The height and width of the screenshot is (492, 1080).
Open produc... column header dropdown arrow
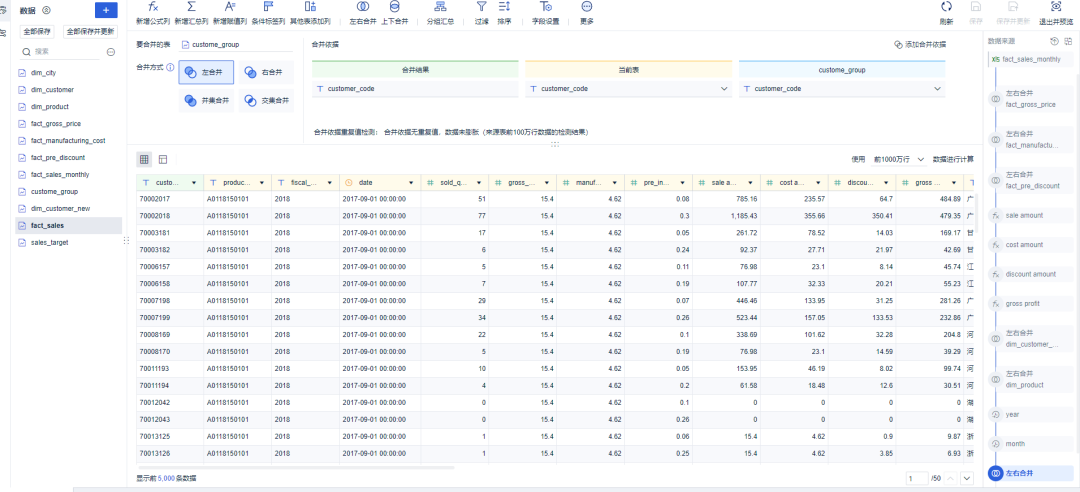click(262, 183)
